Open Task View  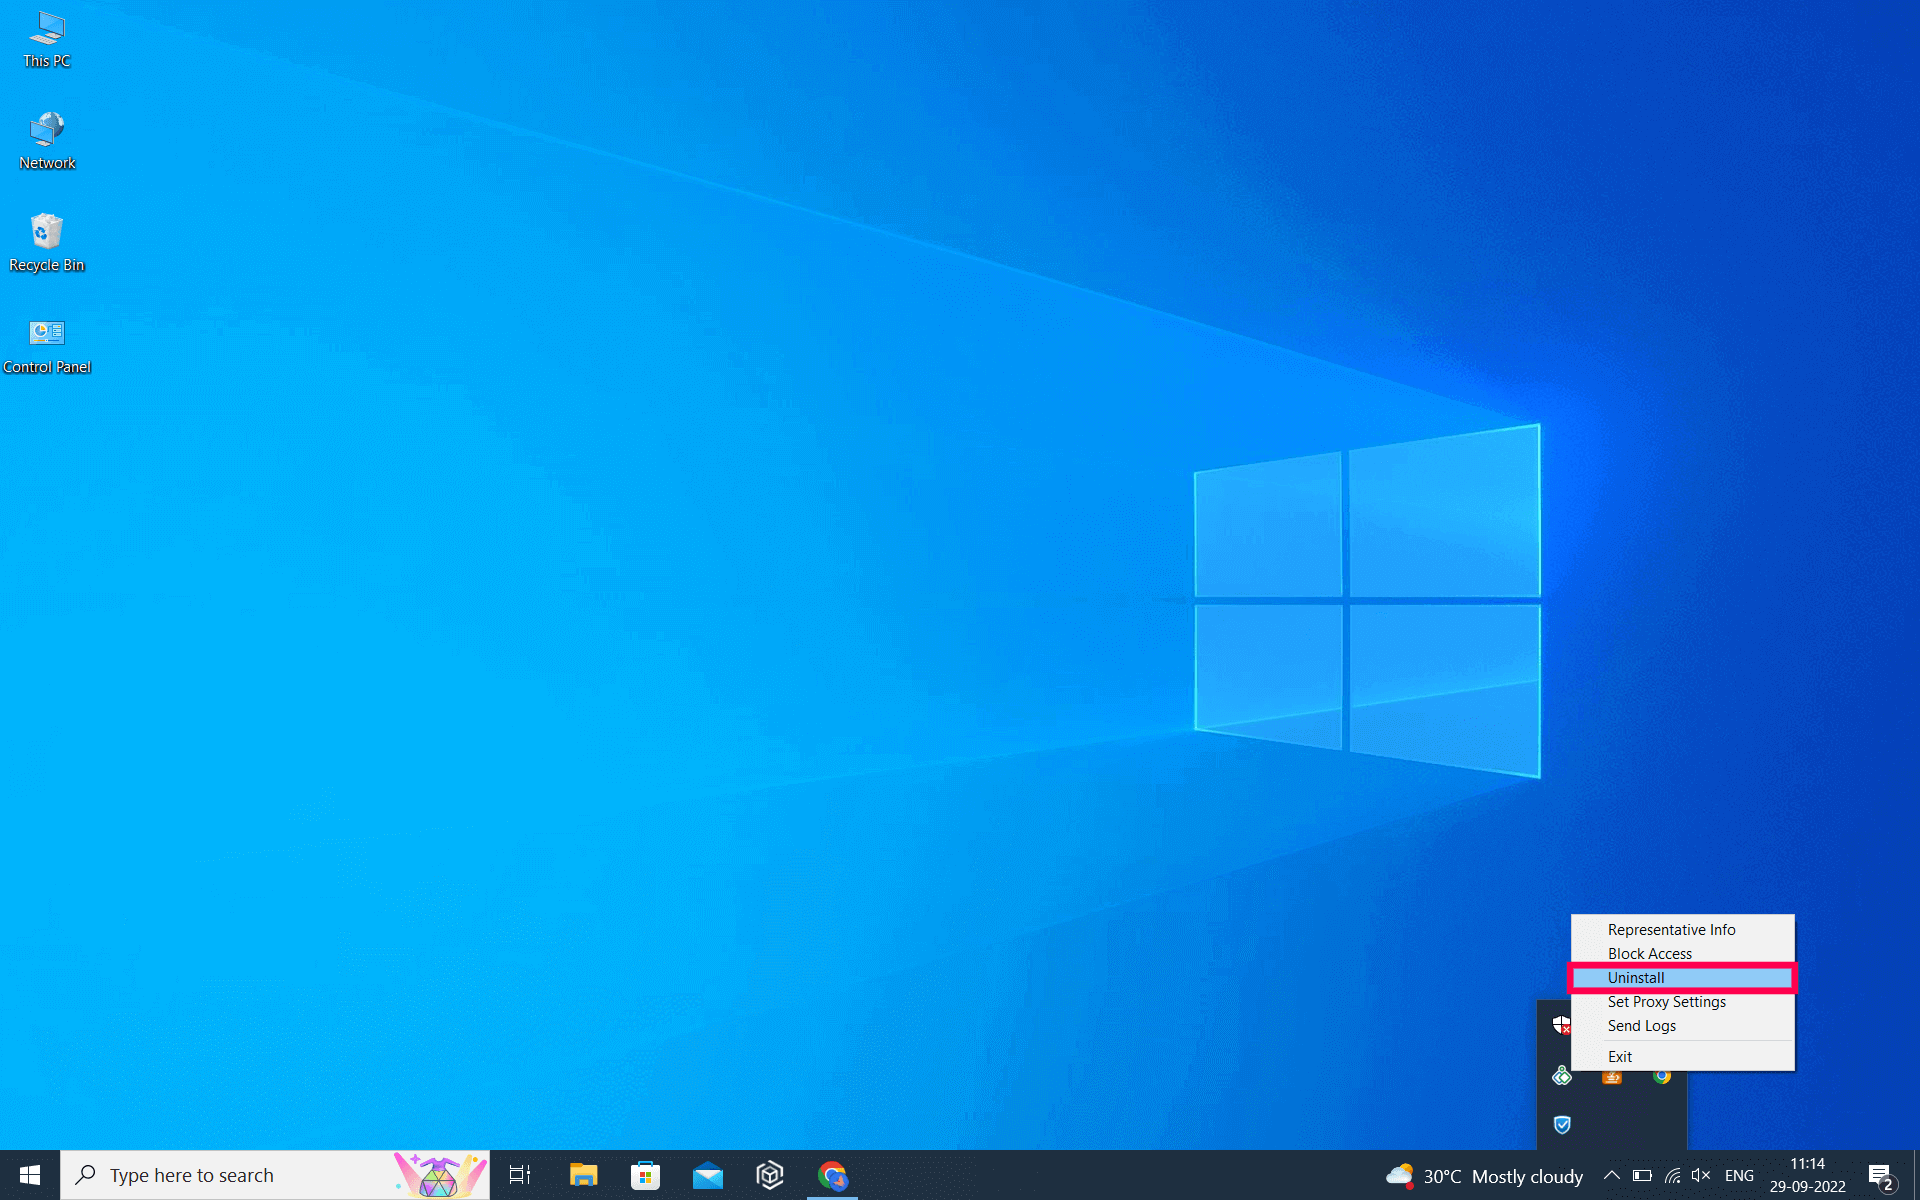(520, 1175)
